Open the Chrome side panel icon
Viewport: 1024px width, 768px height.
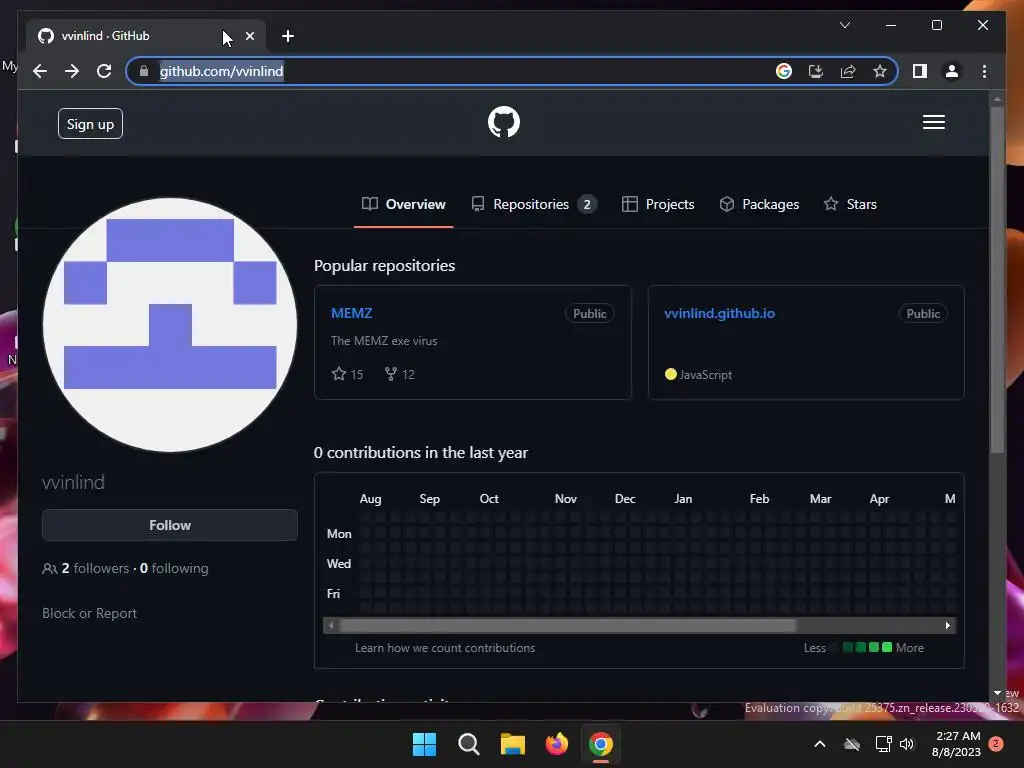(920, 71)
